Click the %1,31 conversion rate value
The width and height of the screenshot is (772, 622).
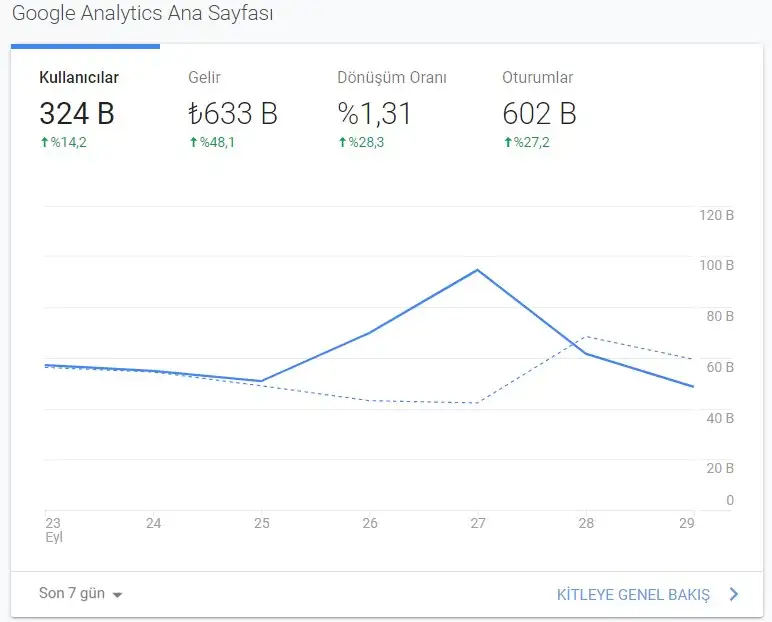point(374,113)
